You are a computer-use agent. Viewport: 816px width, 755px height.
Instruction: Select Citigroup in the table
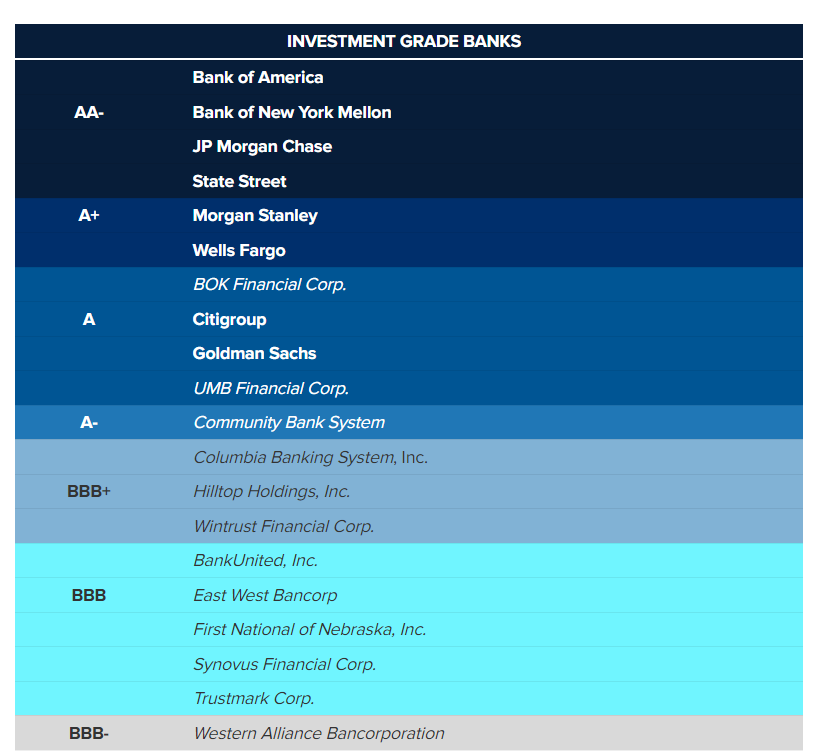coord(230,320)
